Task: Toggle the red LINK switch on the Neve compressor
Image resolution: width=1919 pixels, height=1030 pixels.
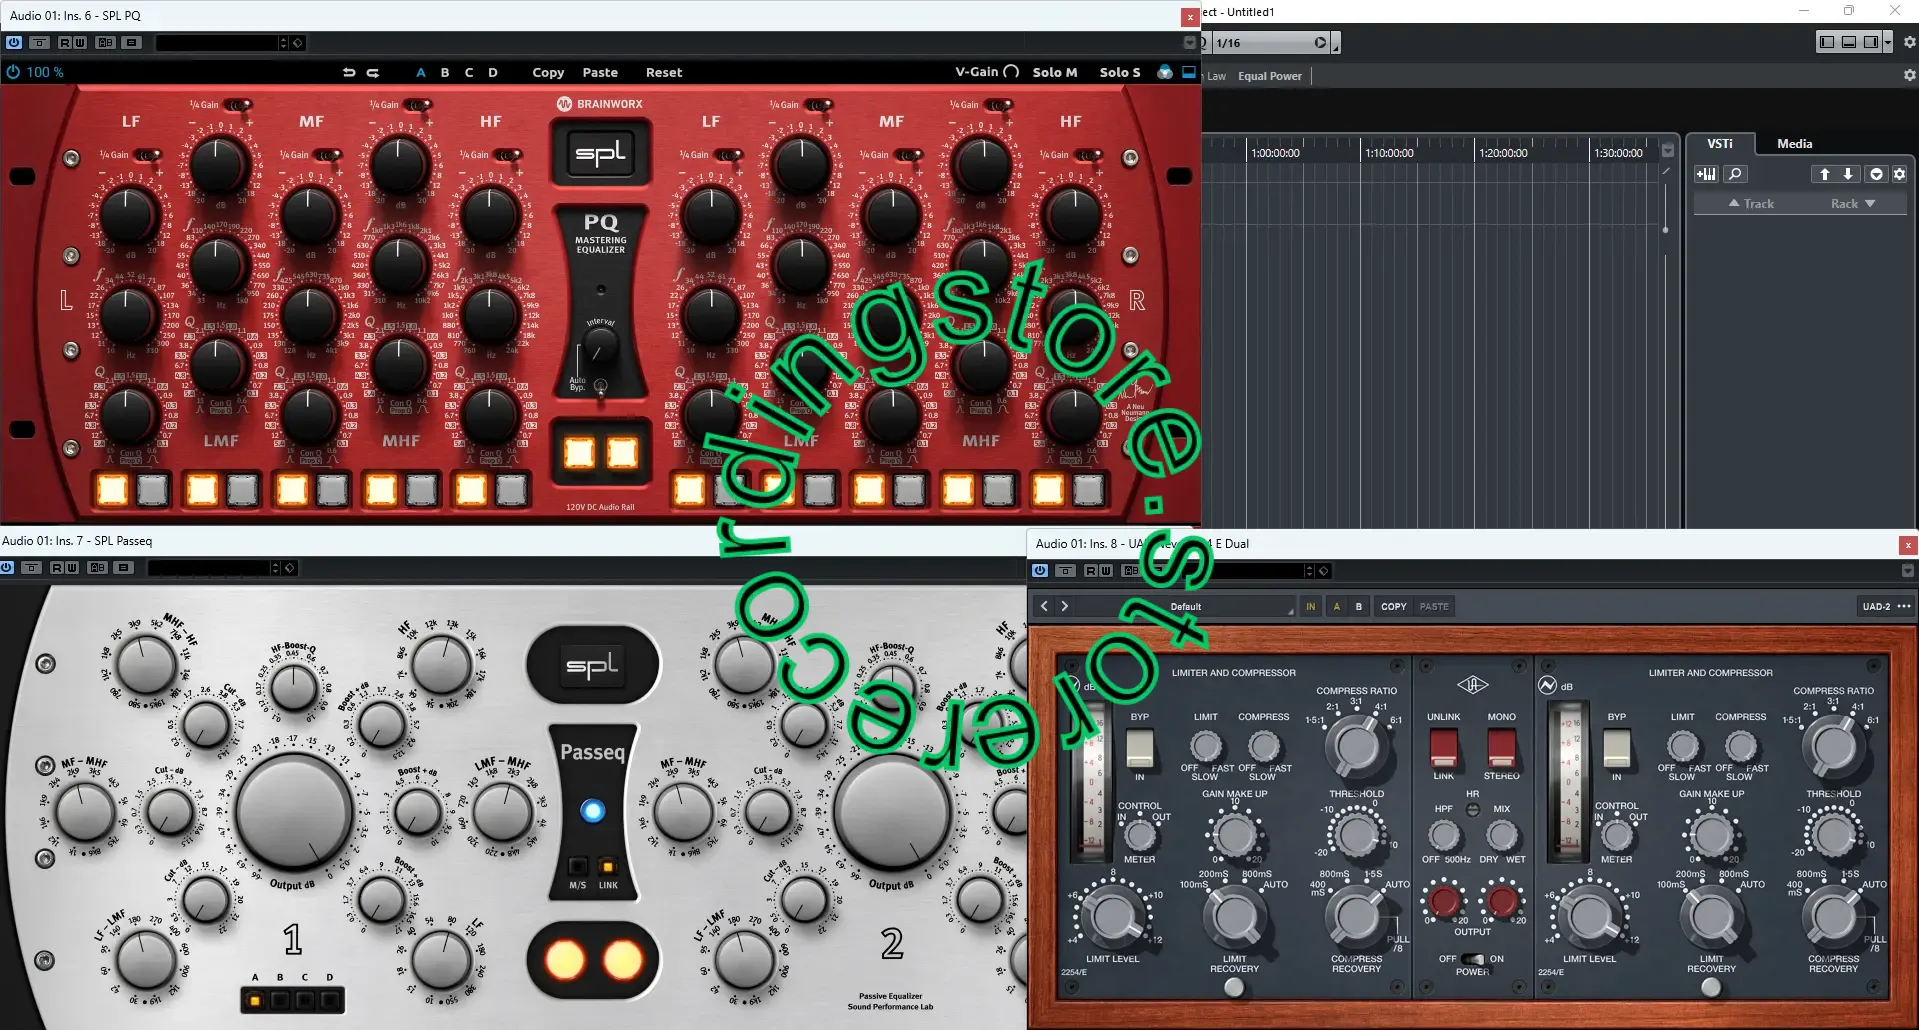Action: tap(1443, 747)
